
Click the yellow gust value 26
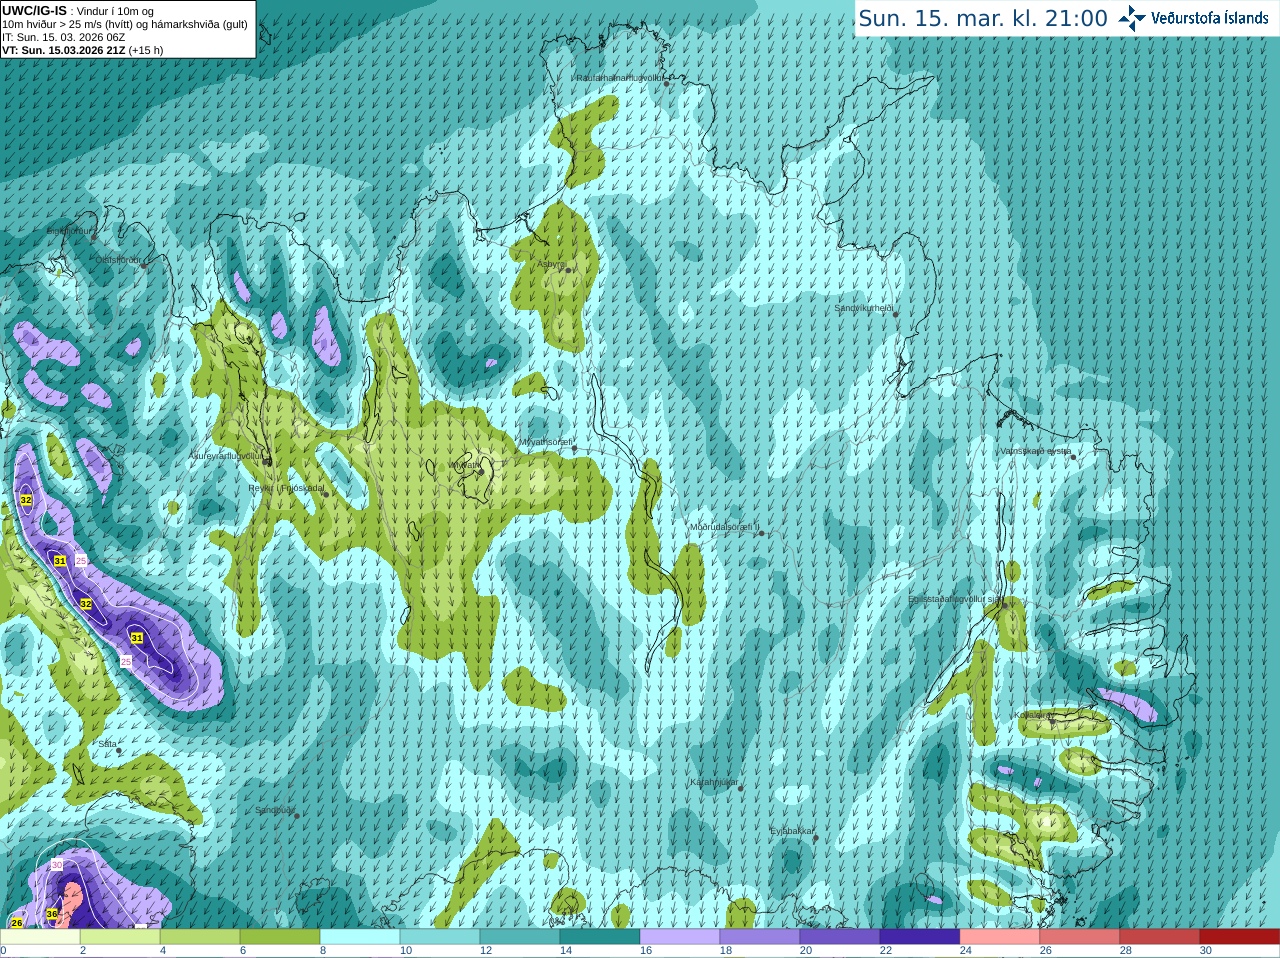click(17, 922)
